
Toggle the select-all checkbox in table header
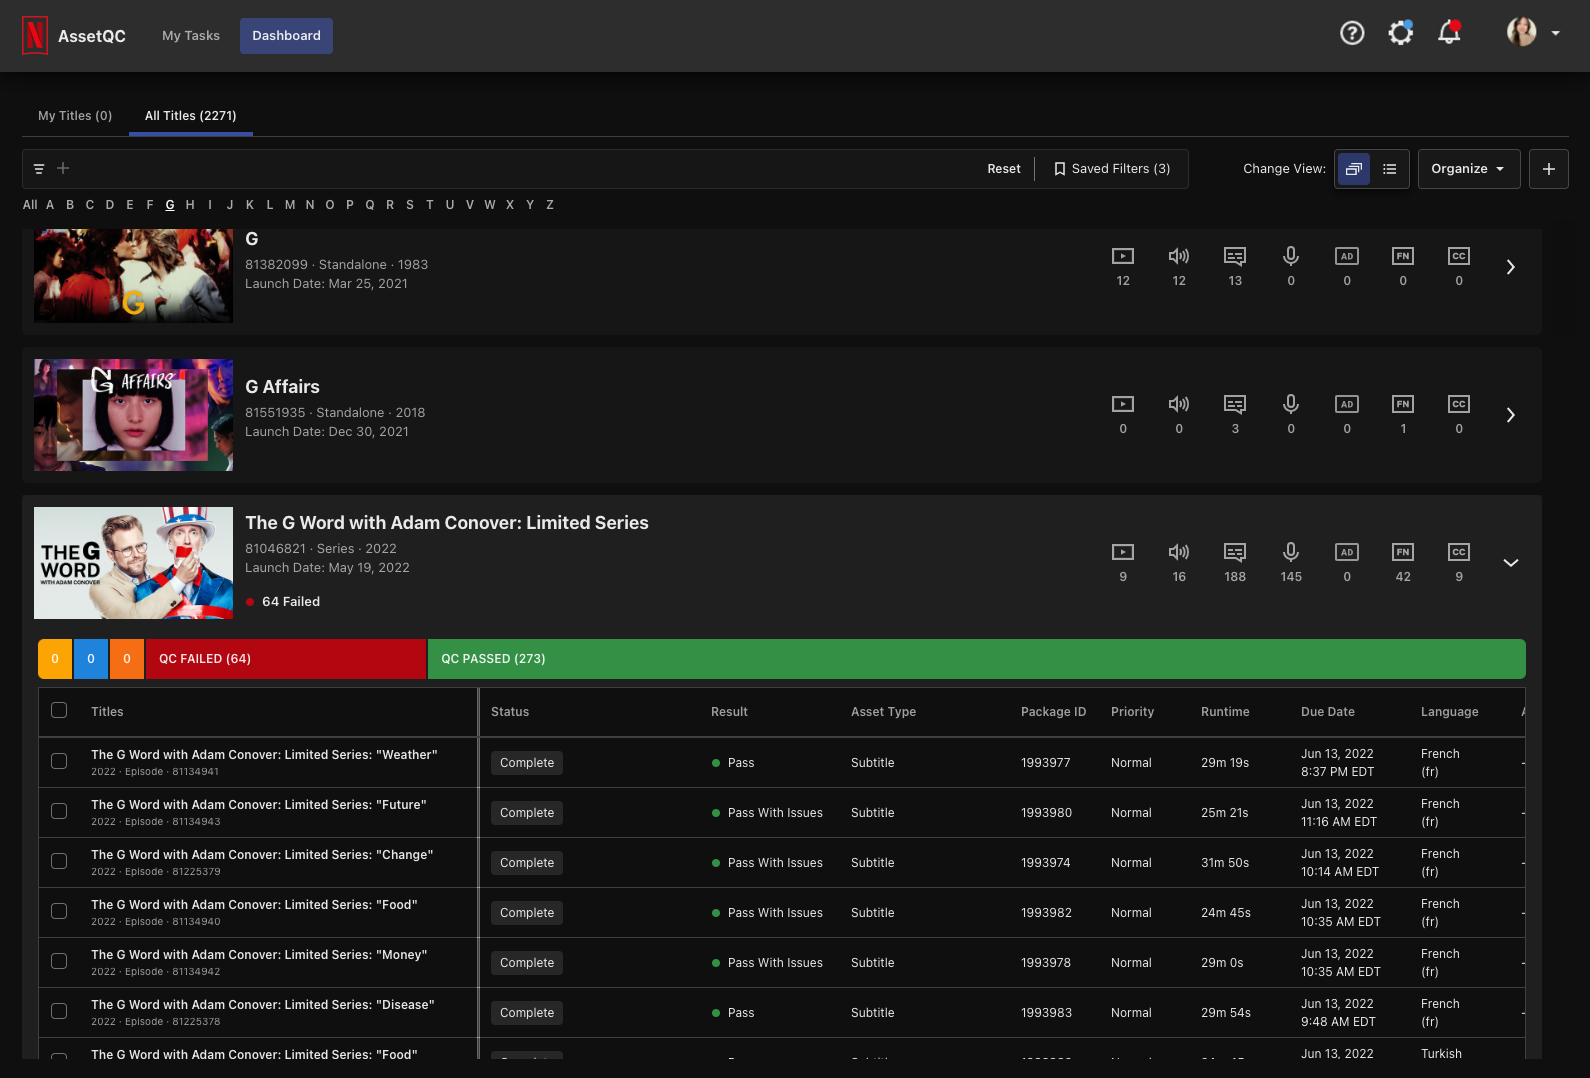[x=59, y=710]
